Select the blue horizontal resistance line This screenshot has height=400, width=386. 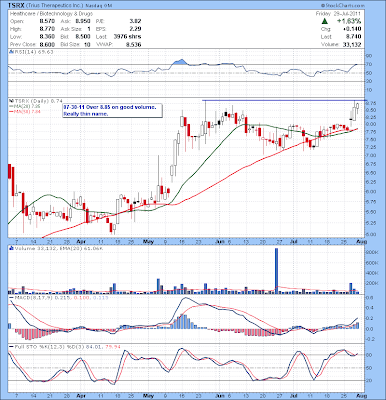(x=284, y=100)
